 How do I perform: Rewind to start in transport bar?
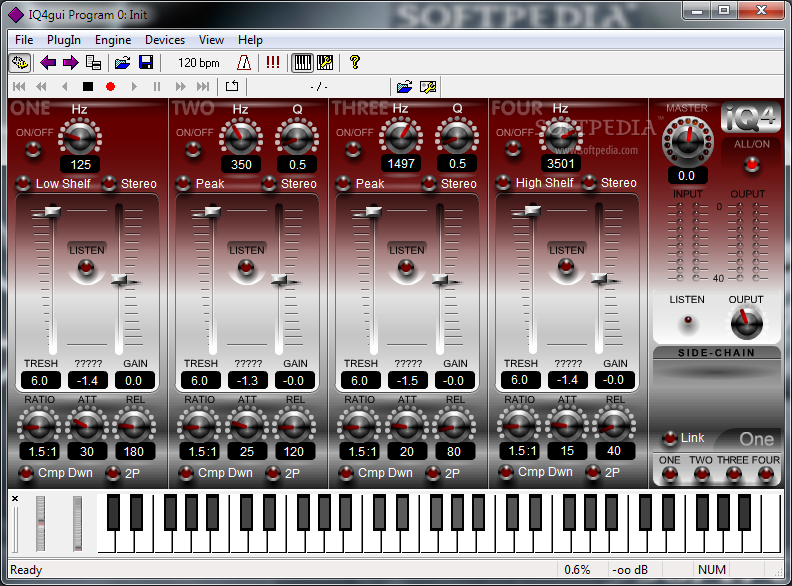[19, 86]
